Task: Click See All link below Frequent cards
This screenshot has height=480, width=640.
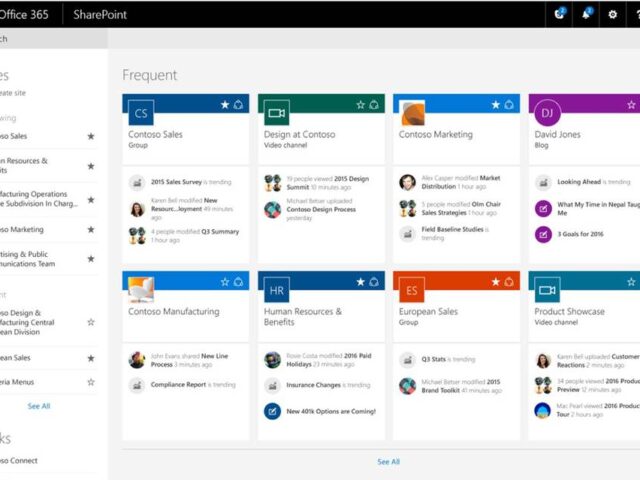Action: [x=388, y=462]
